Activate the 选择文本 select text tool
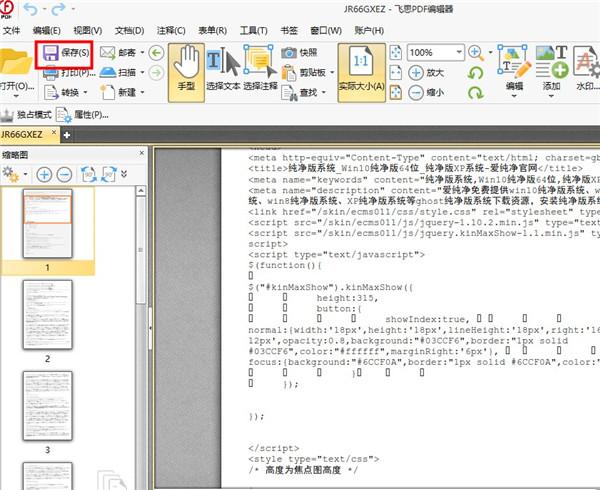The width and height of the screenshot is (600, 490). 221,72
